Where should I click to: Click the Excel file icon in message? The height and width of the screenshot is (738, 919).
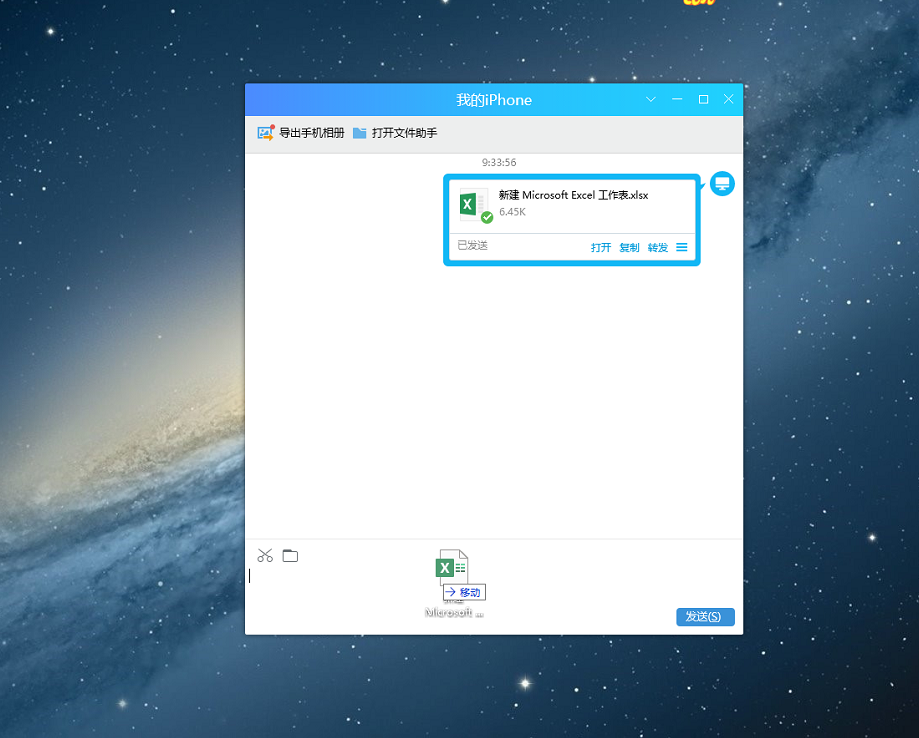pyautogui.click(x=474, y=205)
